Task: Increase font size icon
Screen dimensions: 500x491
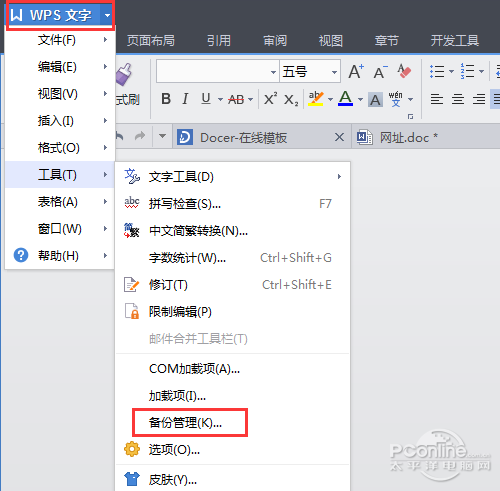Action: point(356,71)
